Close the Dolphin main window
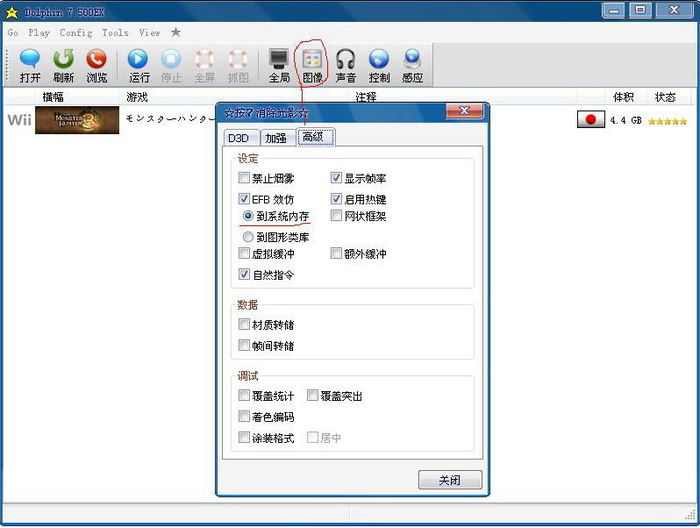Viewport: 700px width, 528px height. point(674,10)
